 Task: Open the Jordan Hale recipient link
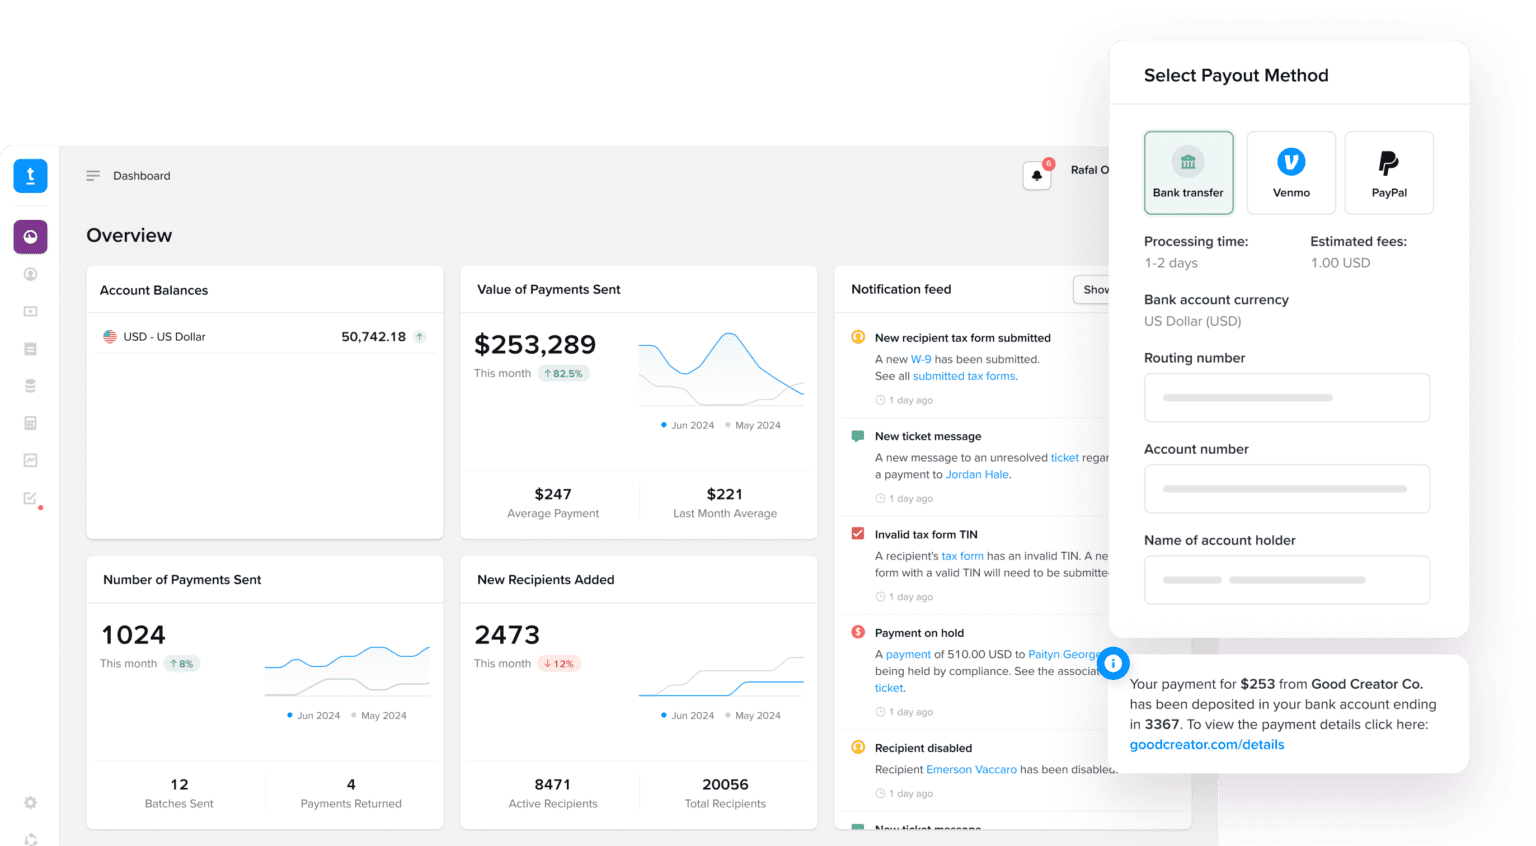pyautogui.click(x=977, y=475)
